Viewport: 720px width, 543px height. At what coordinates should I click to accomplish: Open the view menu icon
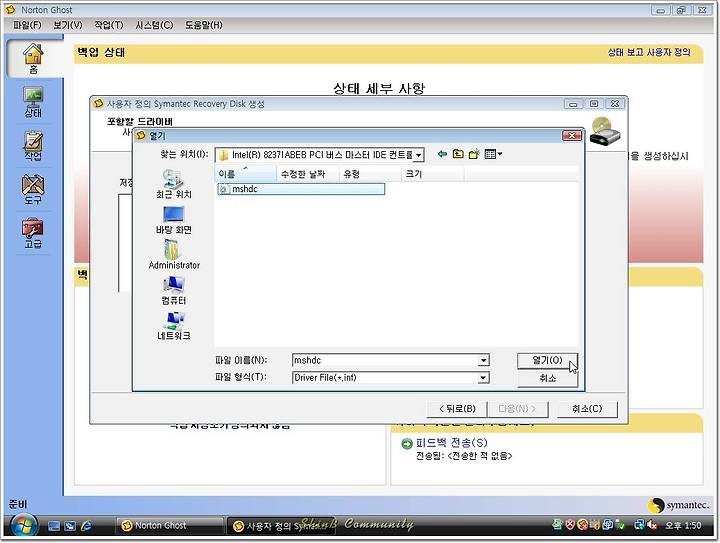tap(493, 154)
